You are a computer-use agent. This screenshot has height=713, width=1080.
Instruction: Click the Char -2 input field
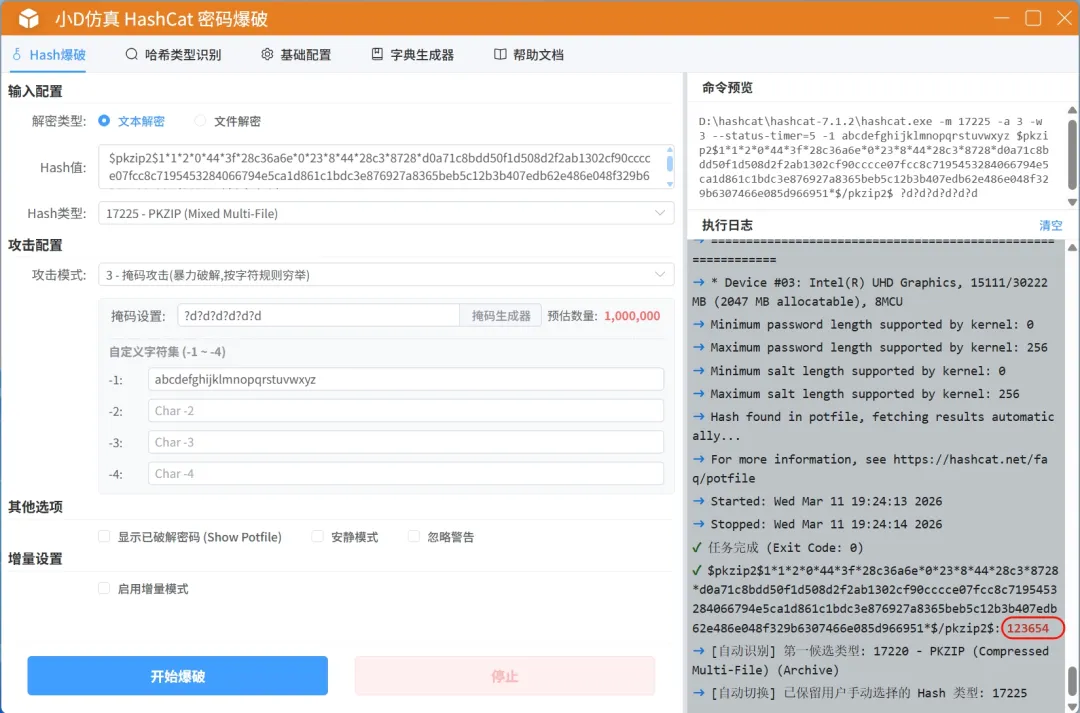point(406,411)
